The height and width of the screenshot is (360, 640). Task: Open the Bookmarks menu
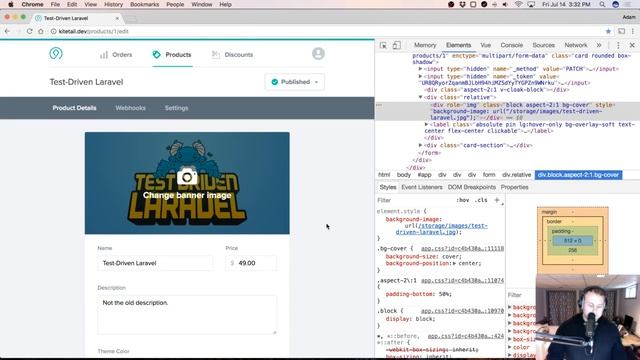click(x=144, y=4)
